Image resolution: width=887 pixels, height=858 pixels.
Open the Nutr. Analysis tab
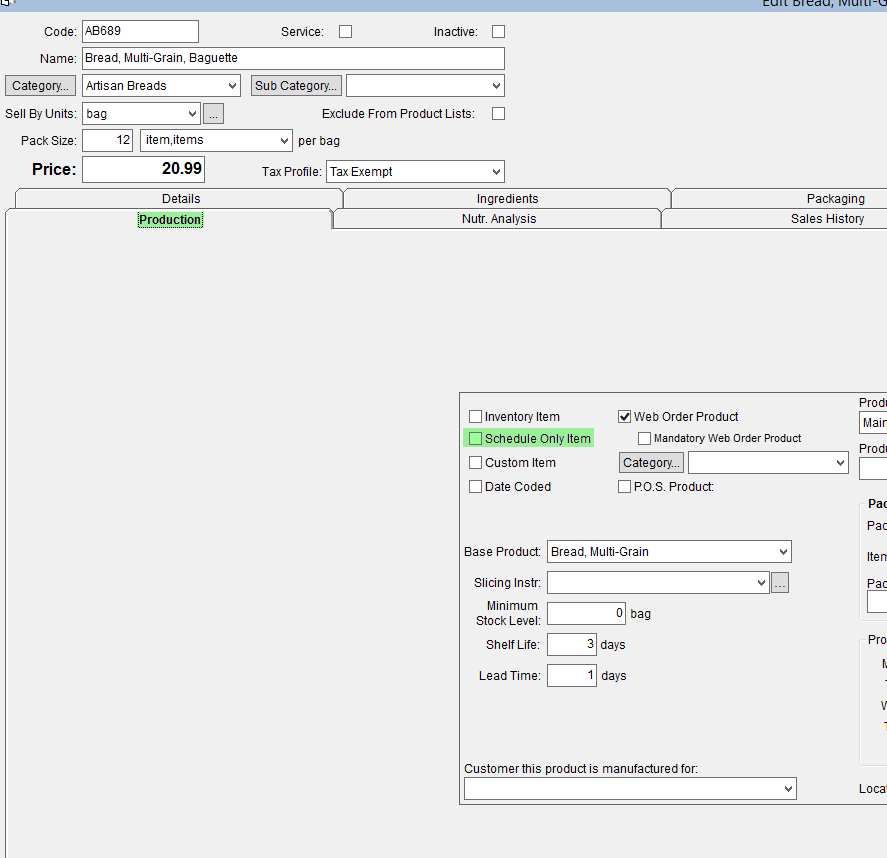pyautogui.click(x=498, y=219)
